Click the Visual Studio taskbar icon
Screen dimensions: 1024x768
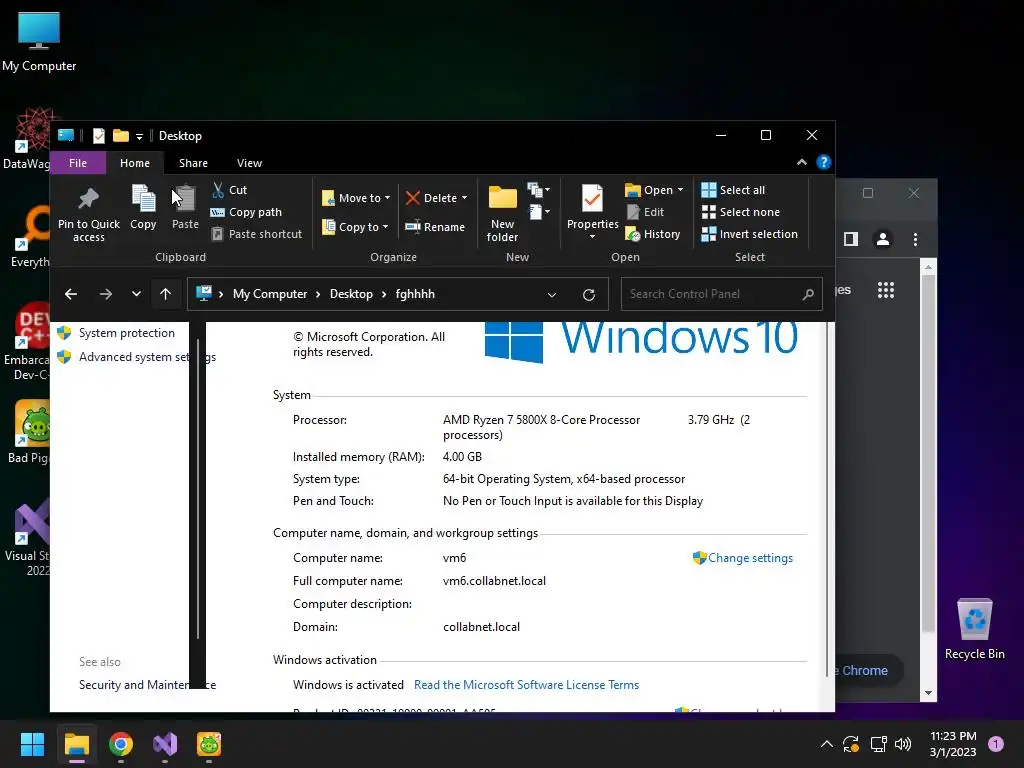[x=165, y=744]
